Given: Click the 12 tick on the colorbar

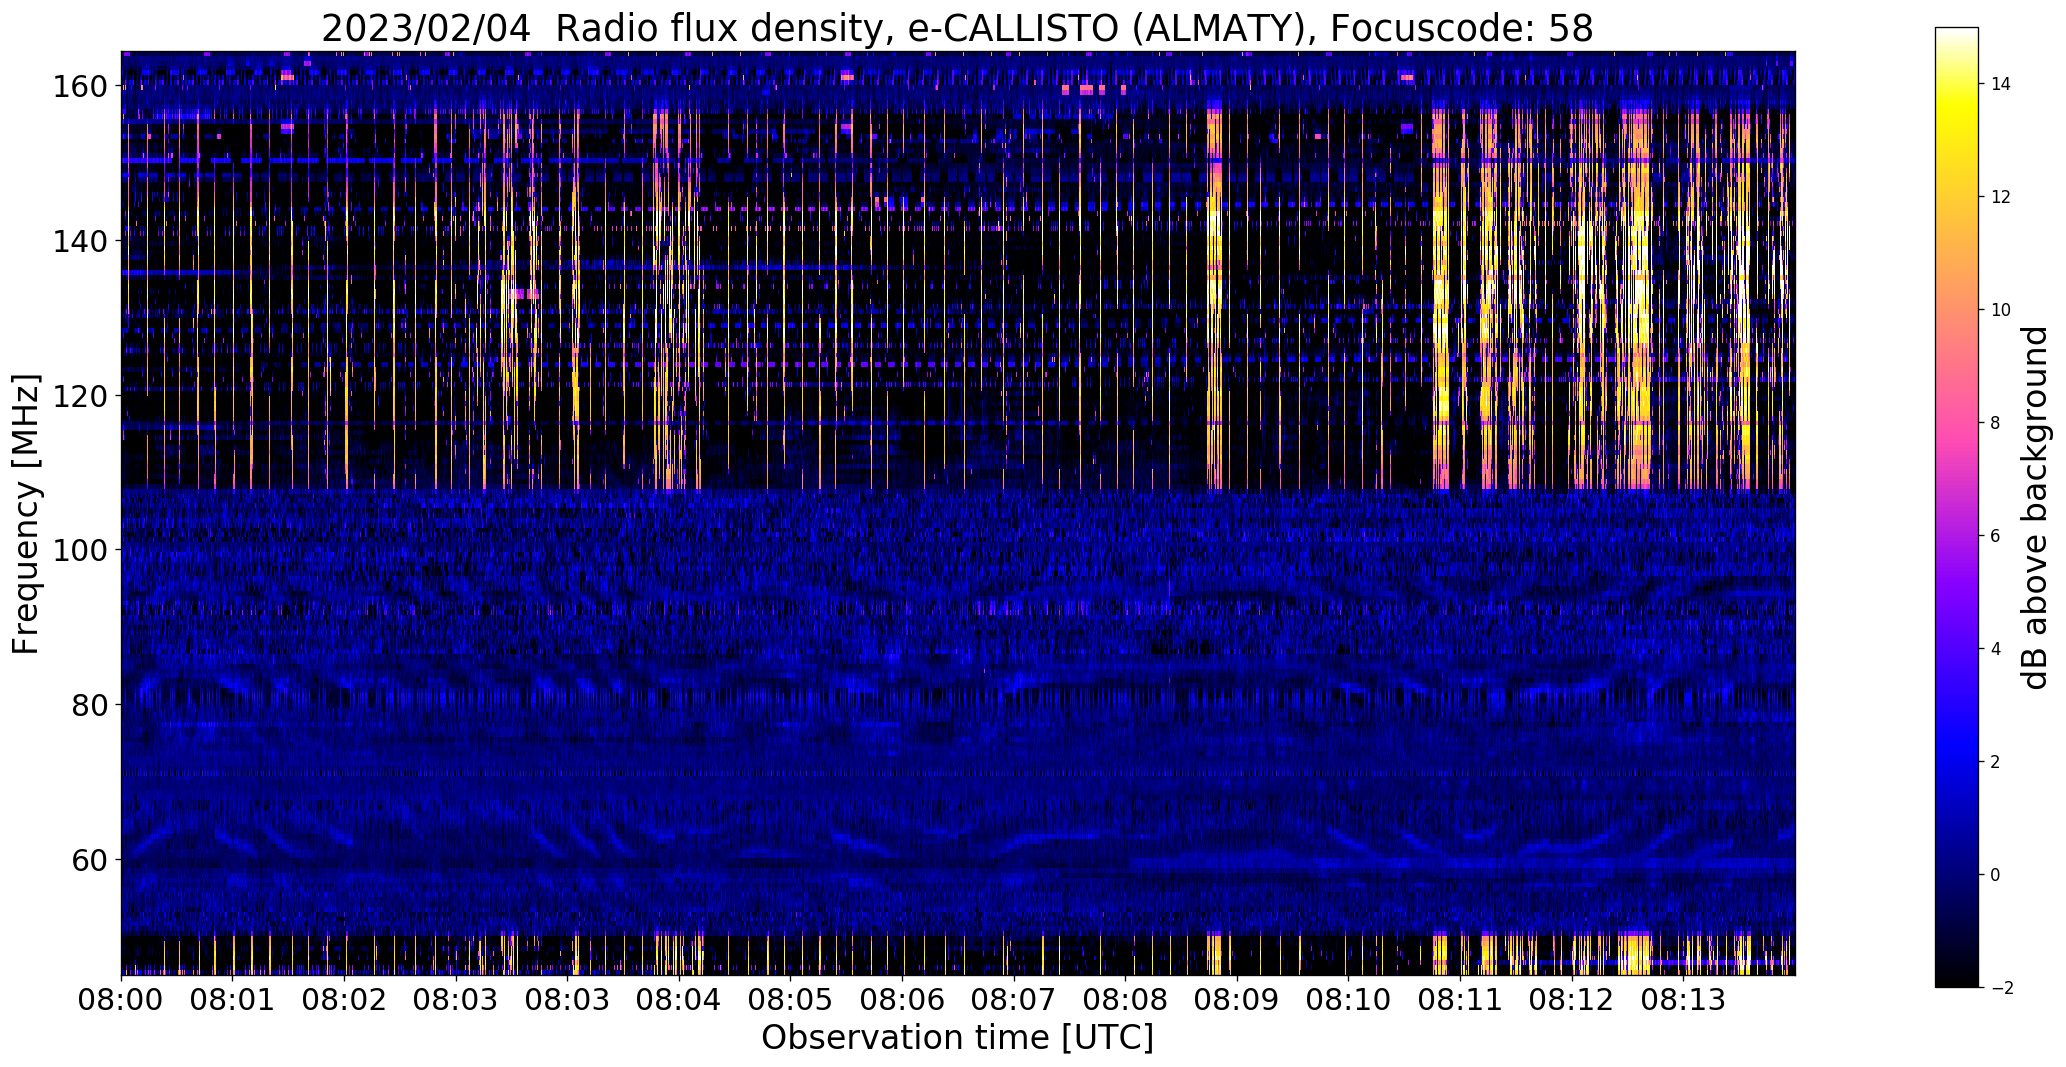Looking at the screenshot, I should point(2001,197).
